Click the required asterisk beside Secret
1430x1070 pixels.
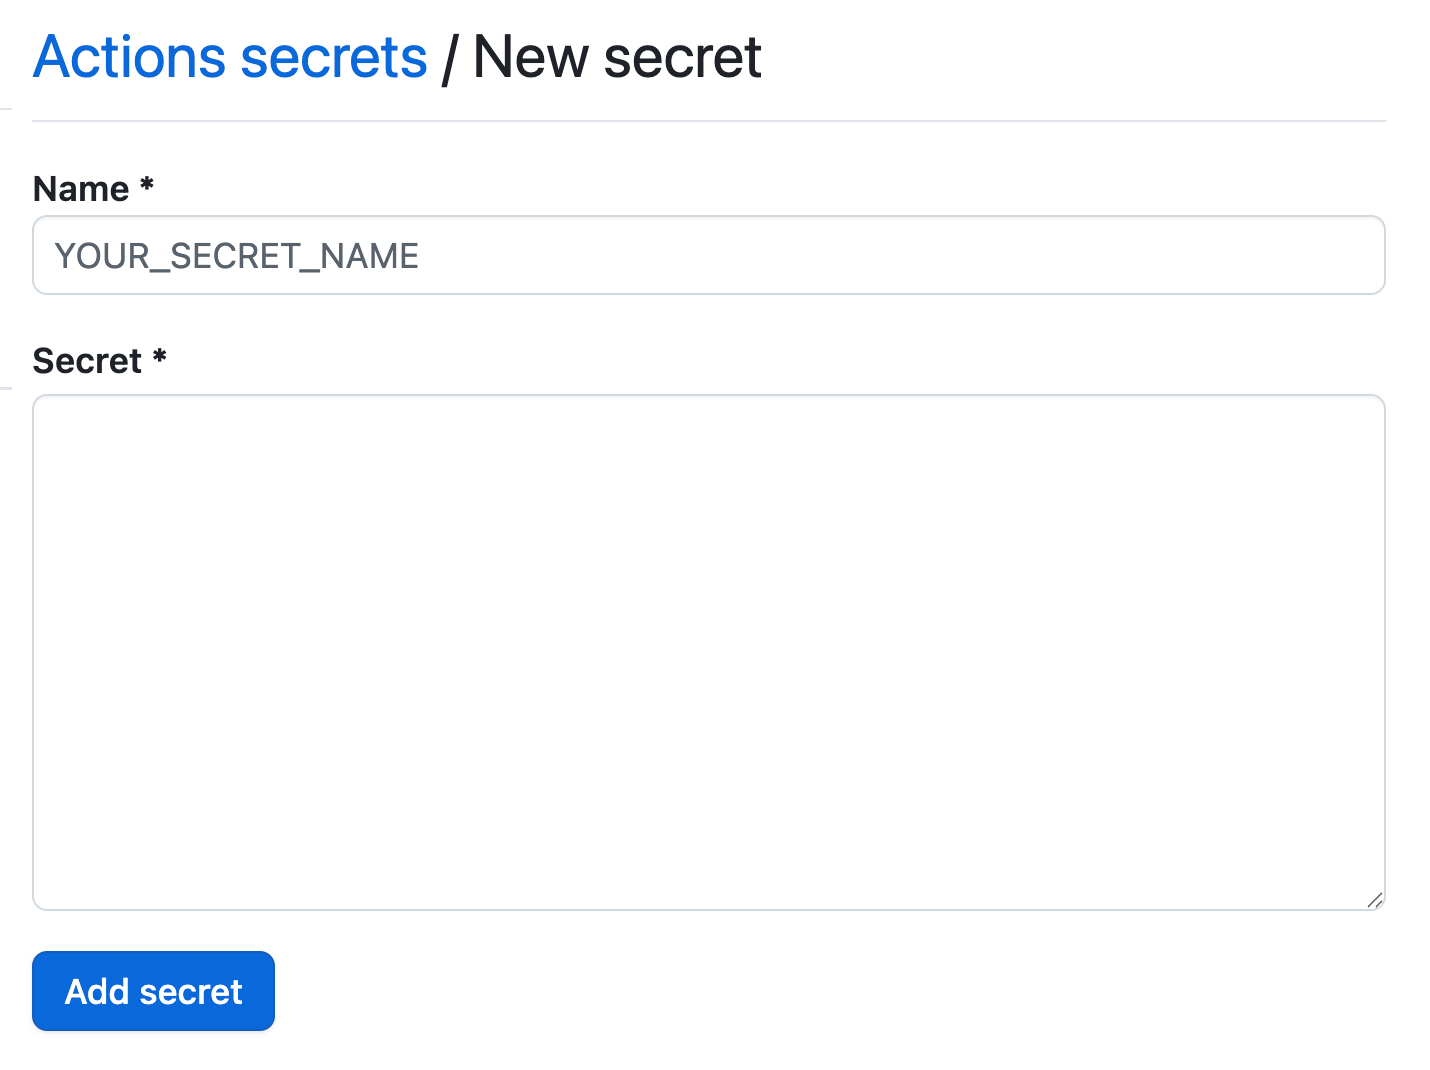coord(159,357)
